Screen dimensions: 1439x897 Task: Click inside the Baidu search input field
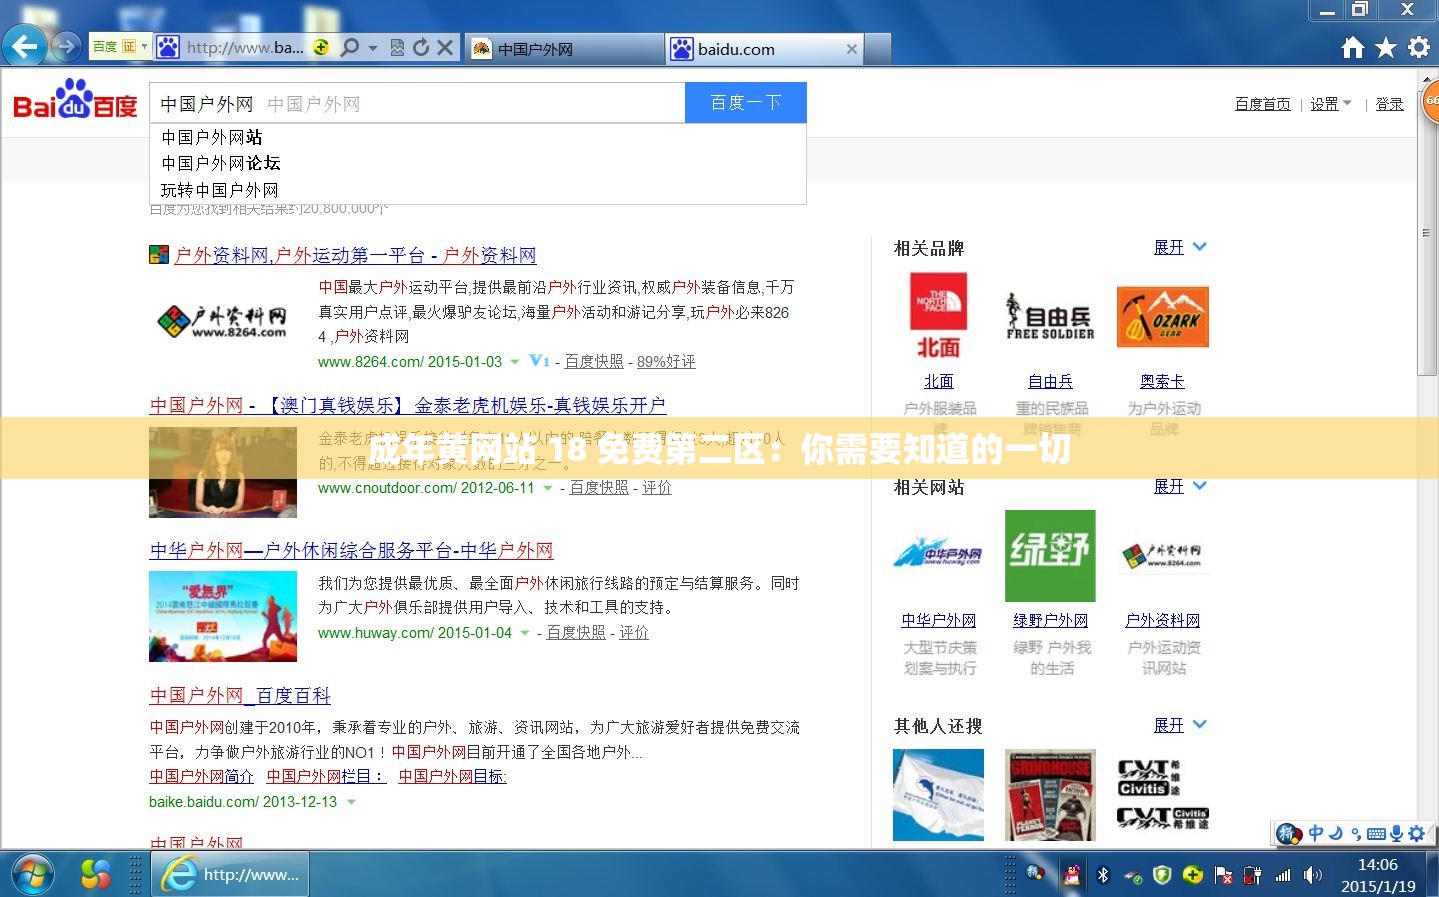(x=417, y=103)
